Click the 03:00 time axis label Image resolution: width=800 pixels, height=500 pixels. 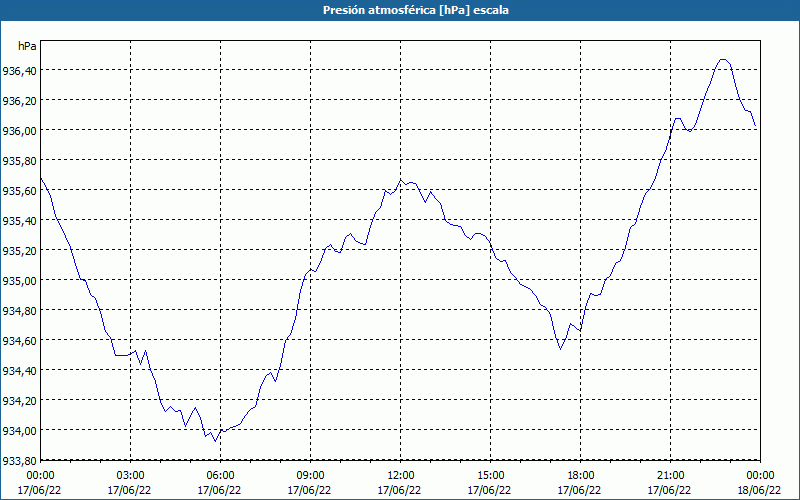pyautogui.click(x=131, y=476)
